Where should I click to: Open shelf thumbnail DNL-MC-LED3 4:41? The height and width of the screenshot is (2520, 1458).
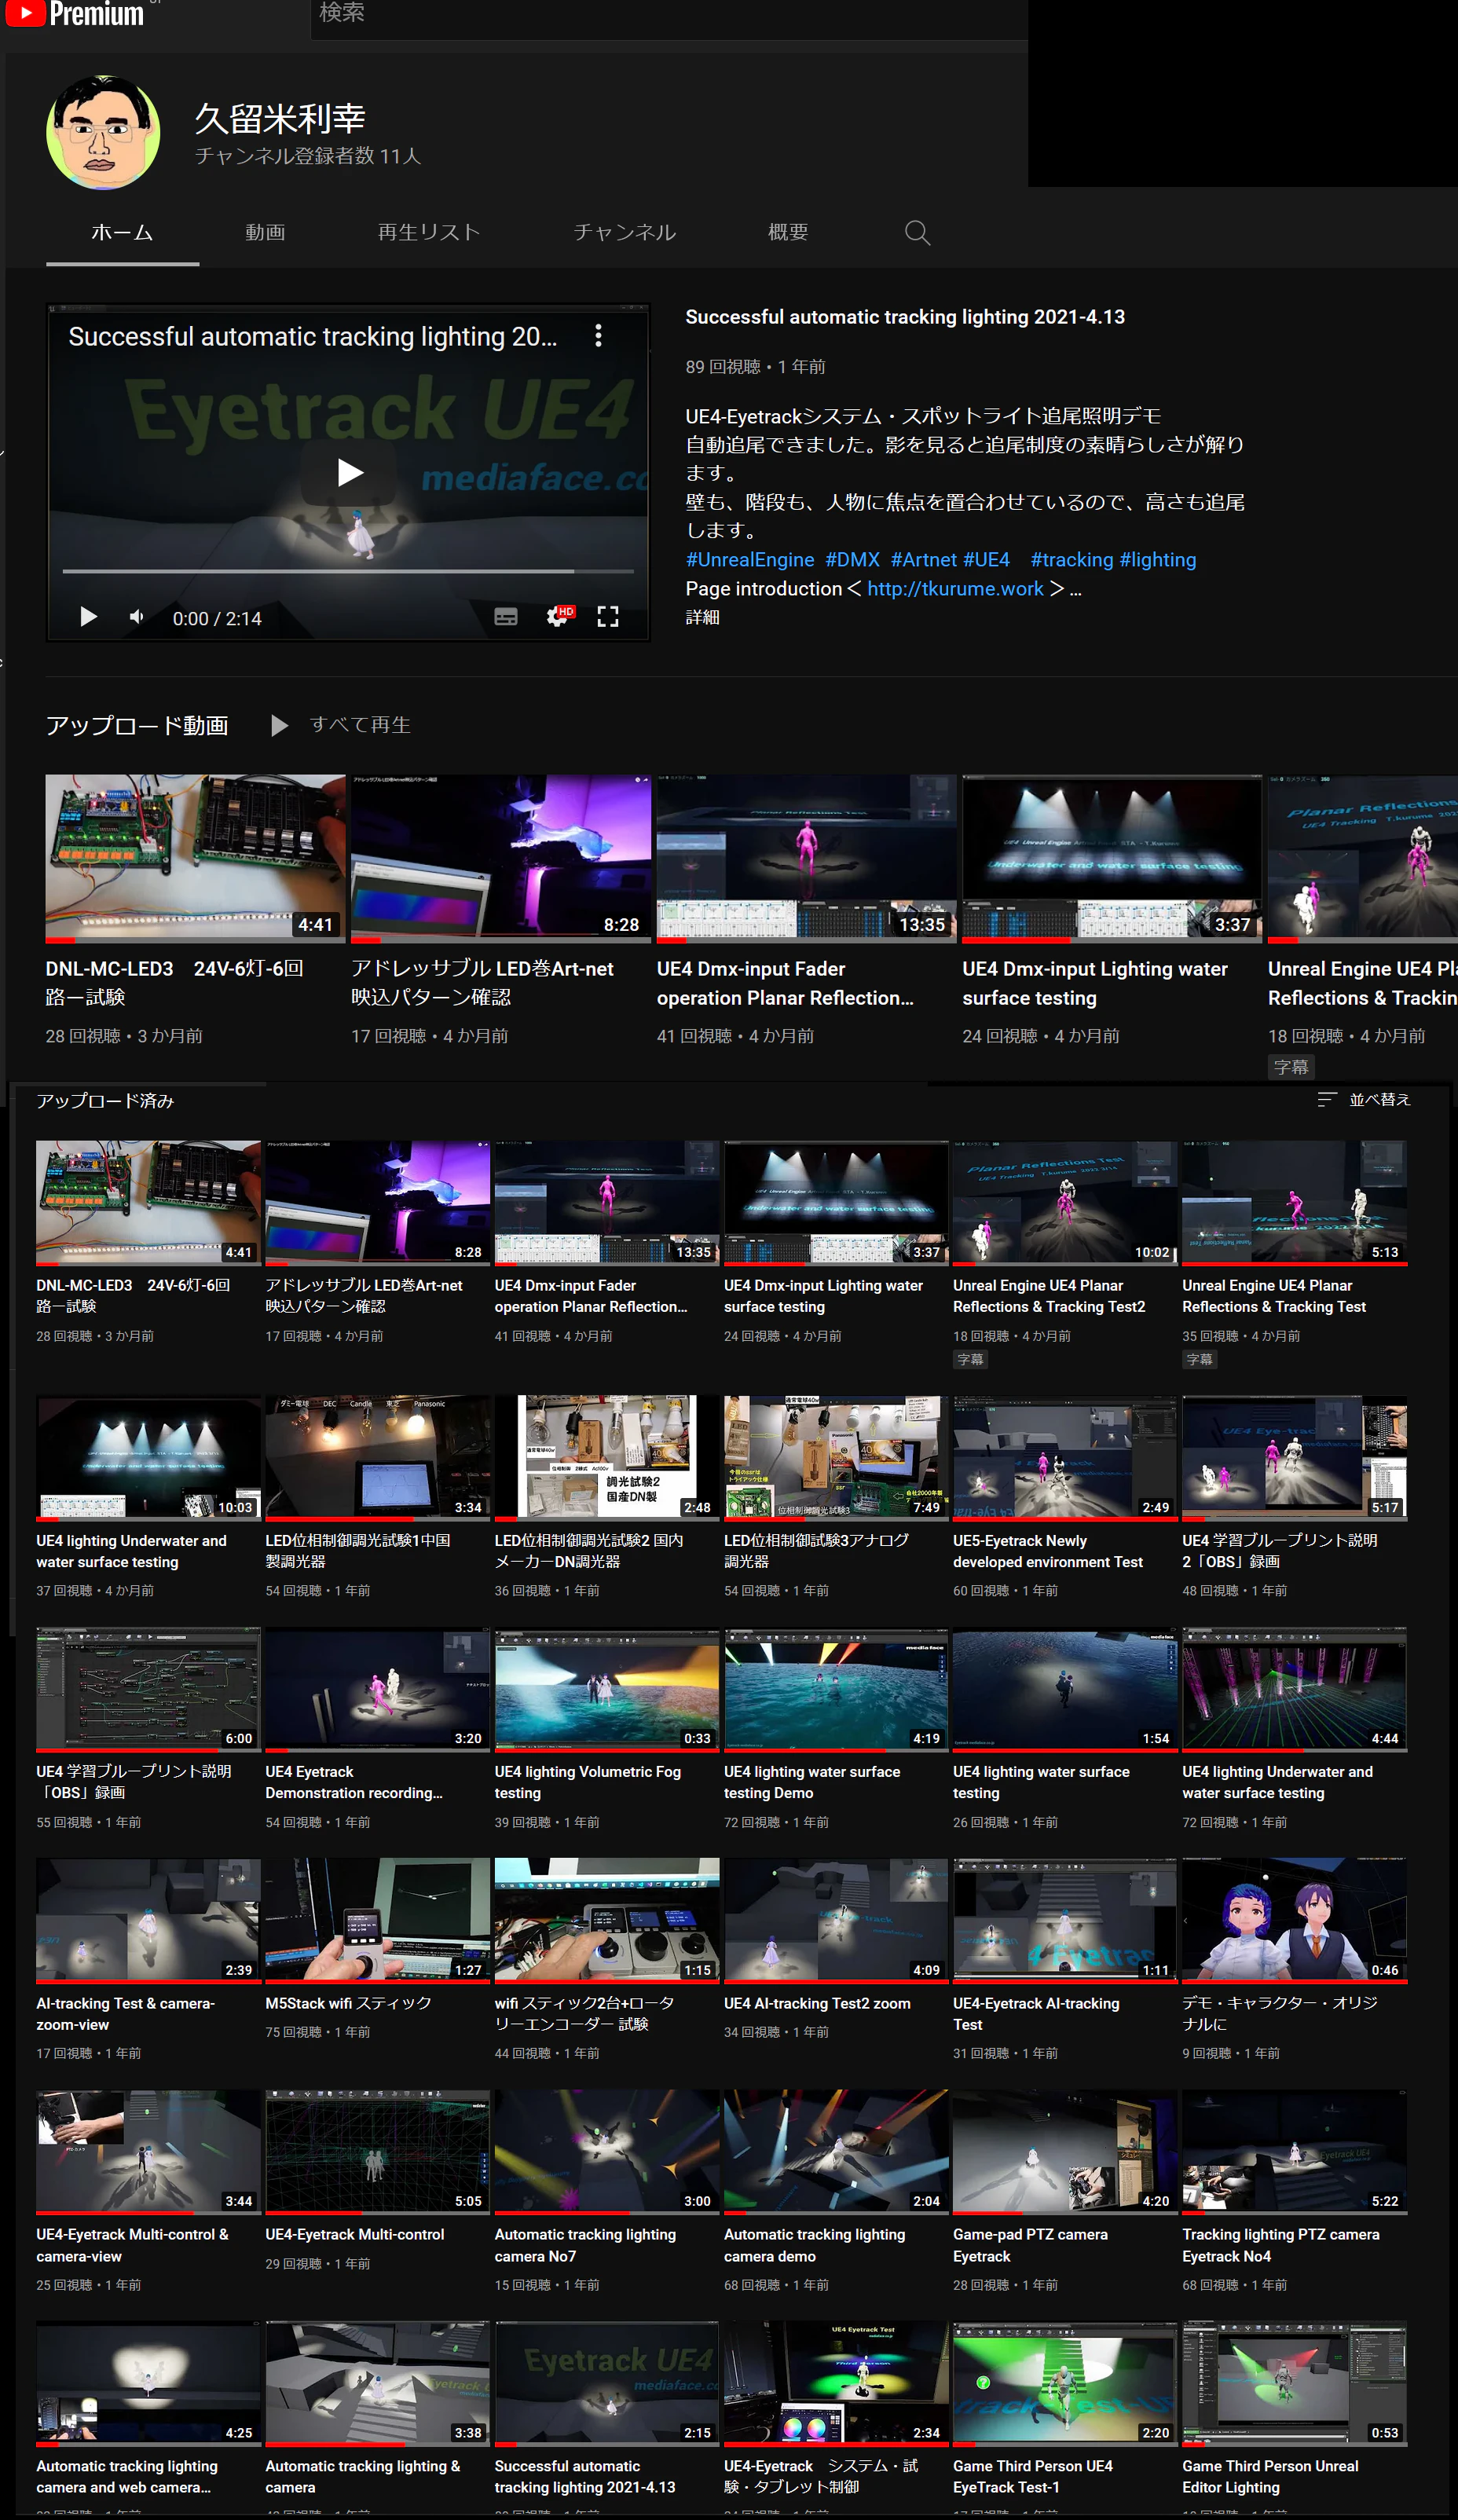click(195, 857)
